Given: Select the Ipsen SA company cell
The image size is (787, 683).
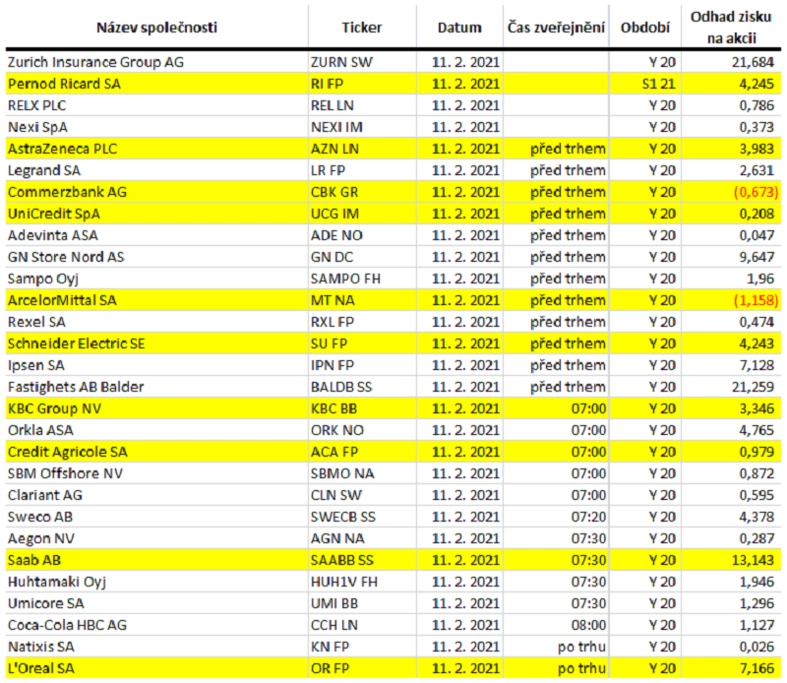Looking at the screenshot, I should click(157, 365).
